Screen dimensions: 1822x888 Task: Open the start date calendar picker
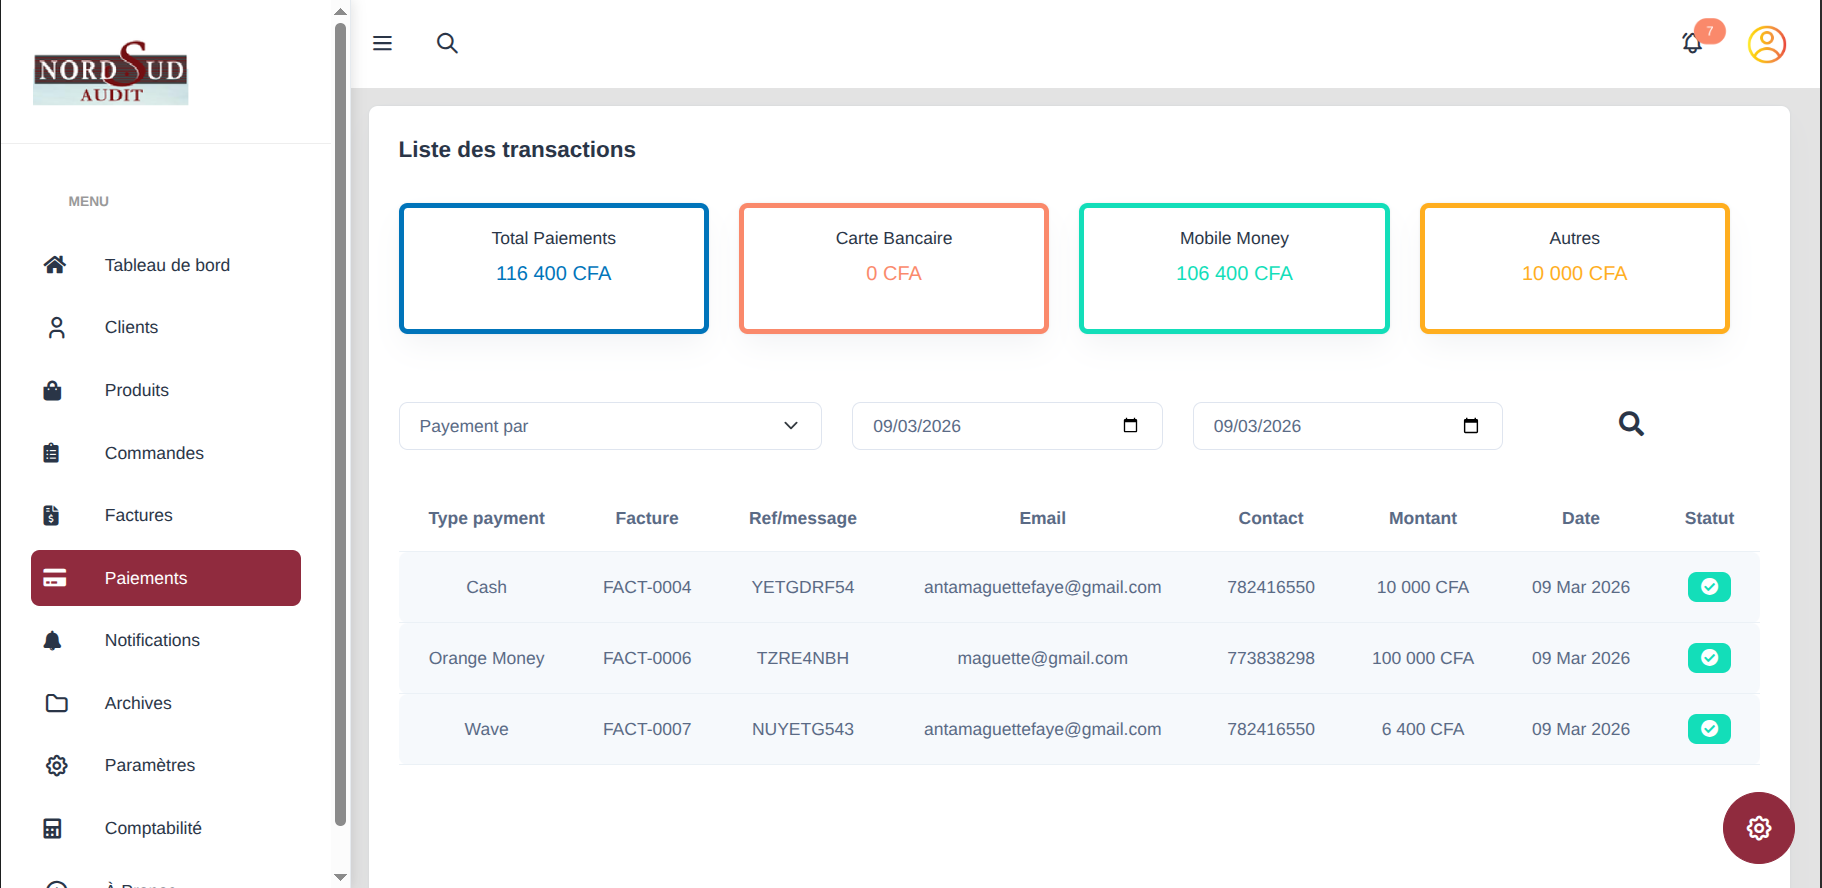click(1130, 426)
